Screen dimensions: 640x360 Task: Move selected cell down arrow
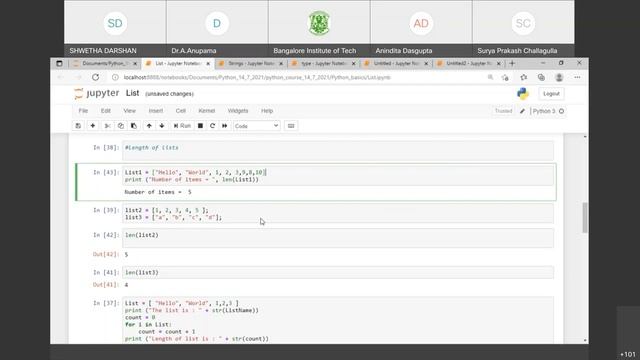coord(162,126)
